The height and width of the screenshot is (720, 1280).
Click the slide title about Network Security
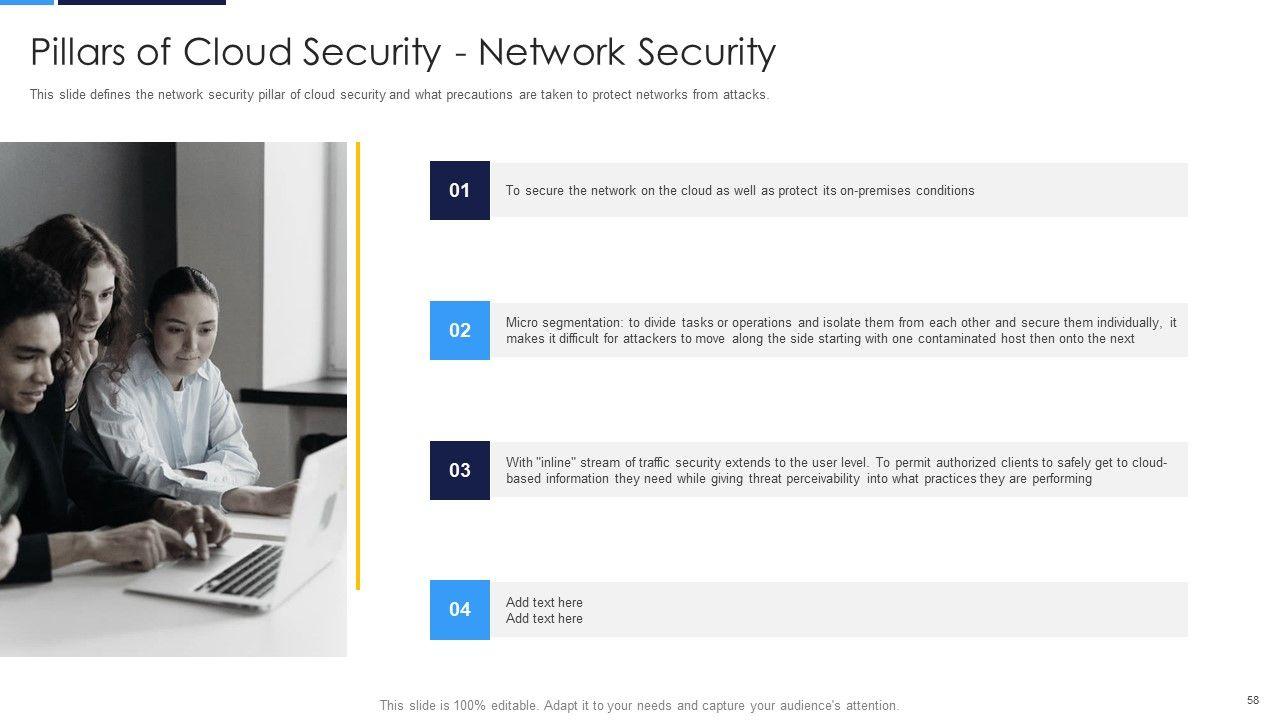403,52
